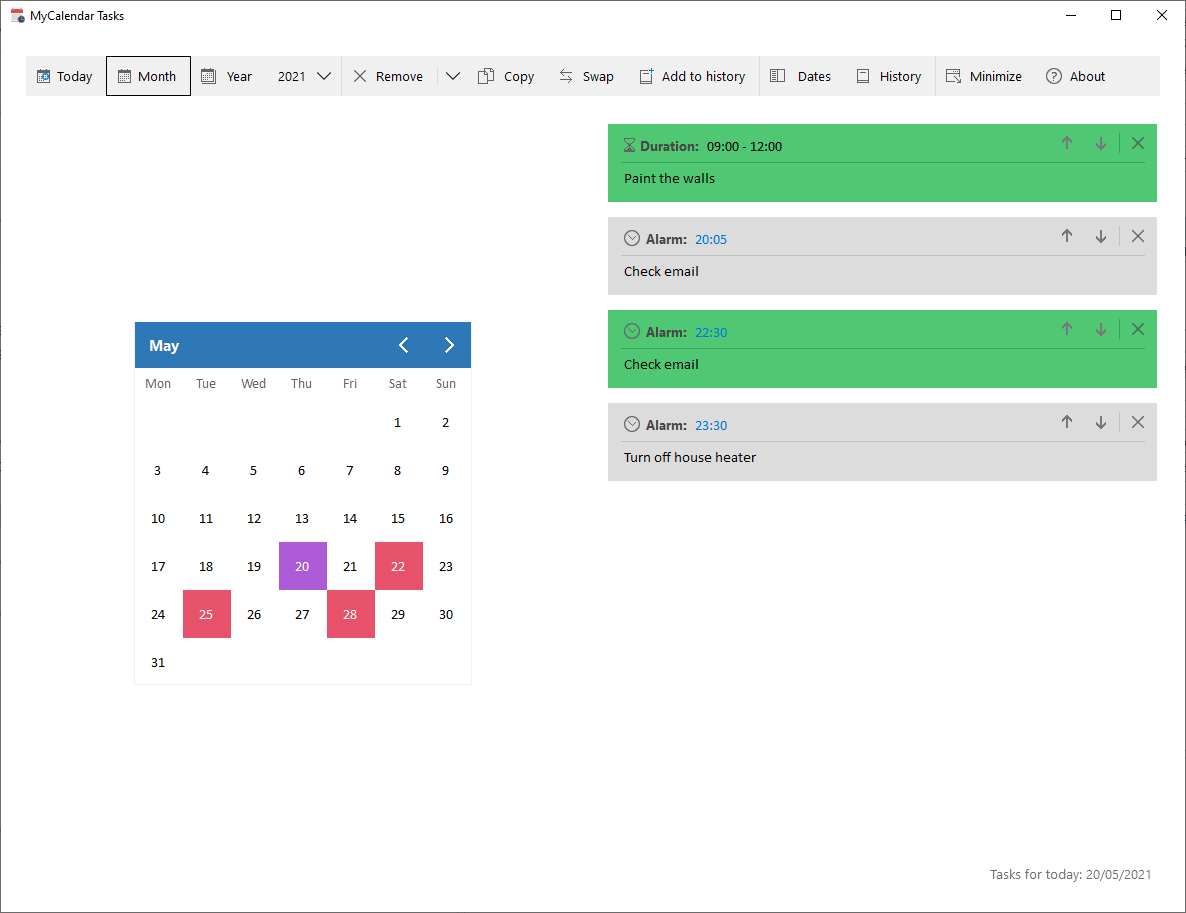The width and height of the screenshot is (1186, 913).
Task: Swap tasks using the Swap button
Action: pyautogui.click(x=586, y=77)
